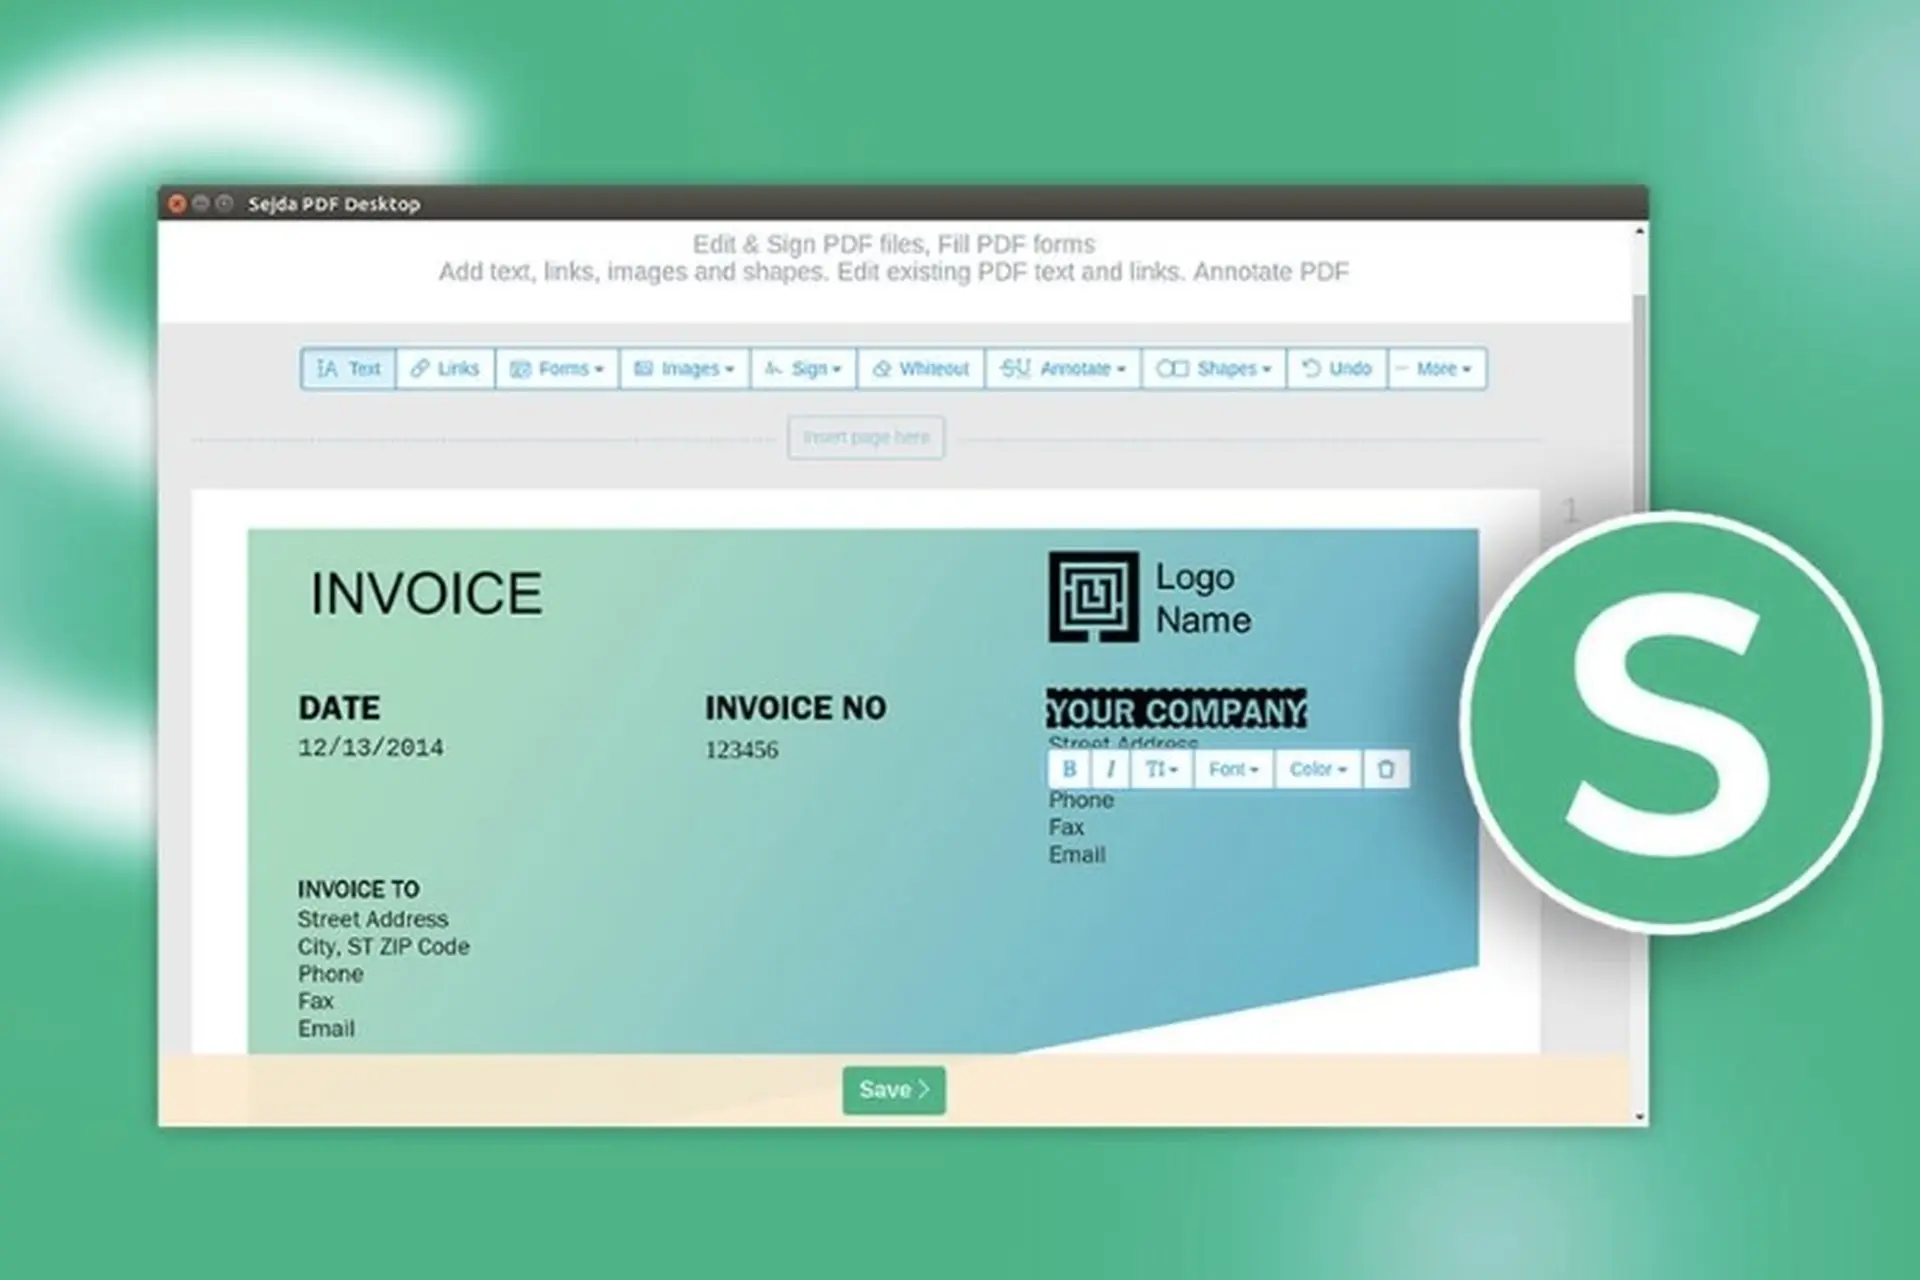Click the large Sejda S logo
This screenshot has height=1280, width=1920.
pyautogui.click(x=1670, y=722)
